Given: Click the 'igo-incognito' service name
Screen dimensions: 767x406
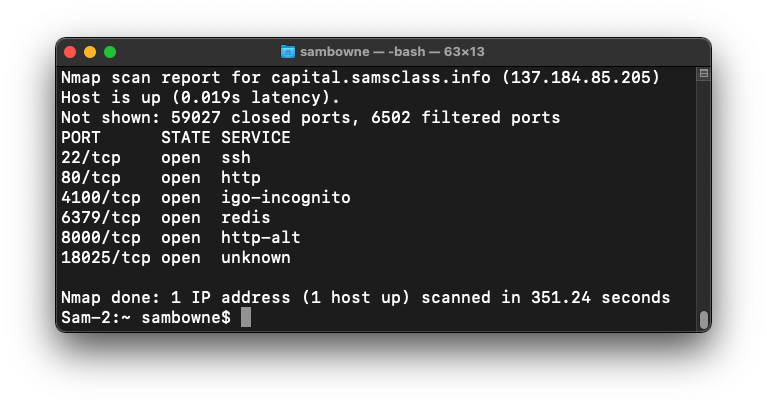Looking at the screenshot, I should click(286, 198).
